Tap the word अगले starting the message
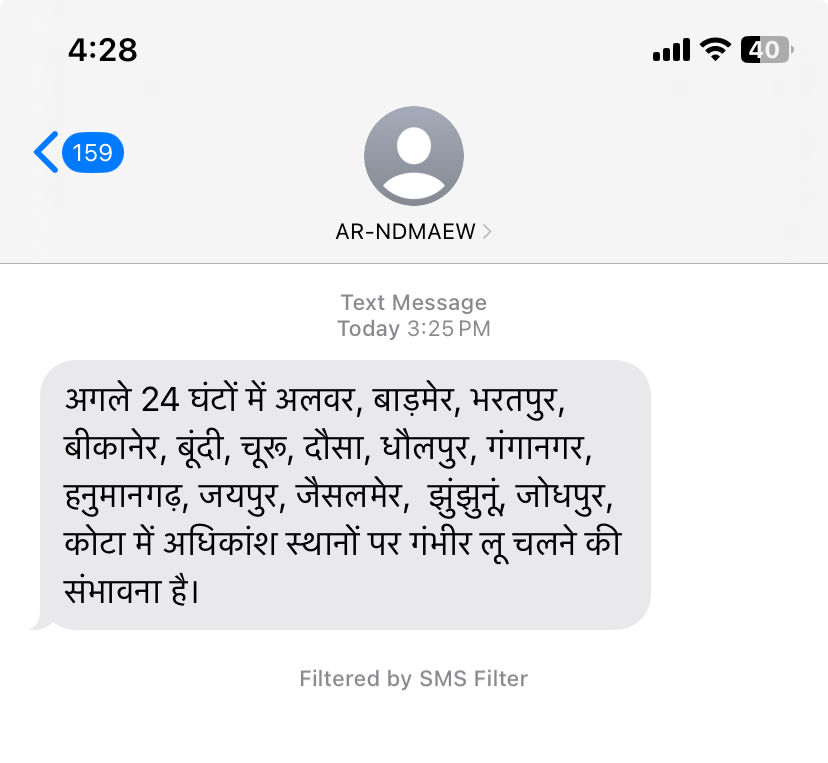Screen dimensions: 828x763 pyautogui.click(x=97, y=399)
